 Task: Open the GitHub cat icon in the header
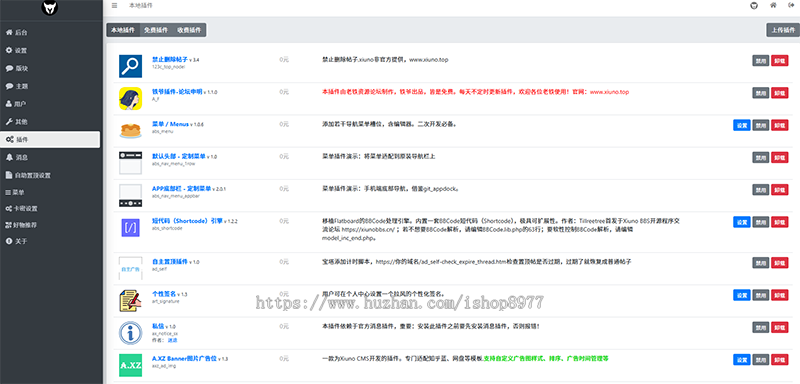coord(754,6)
